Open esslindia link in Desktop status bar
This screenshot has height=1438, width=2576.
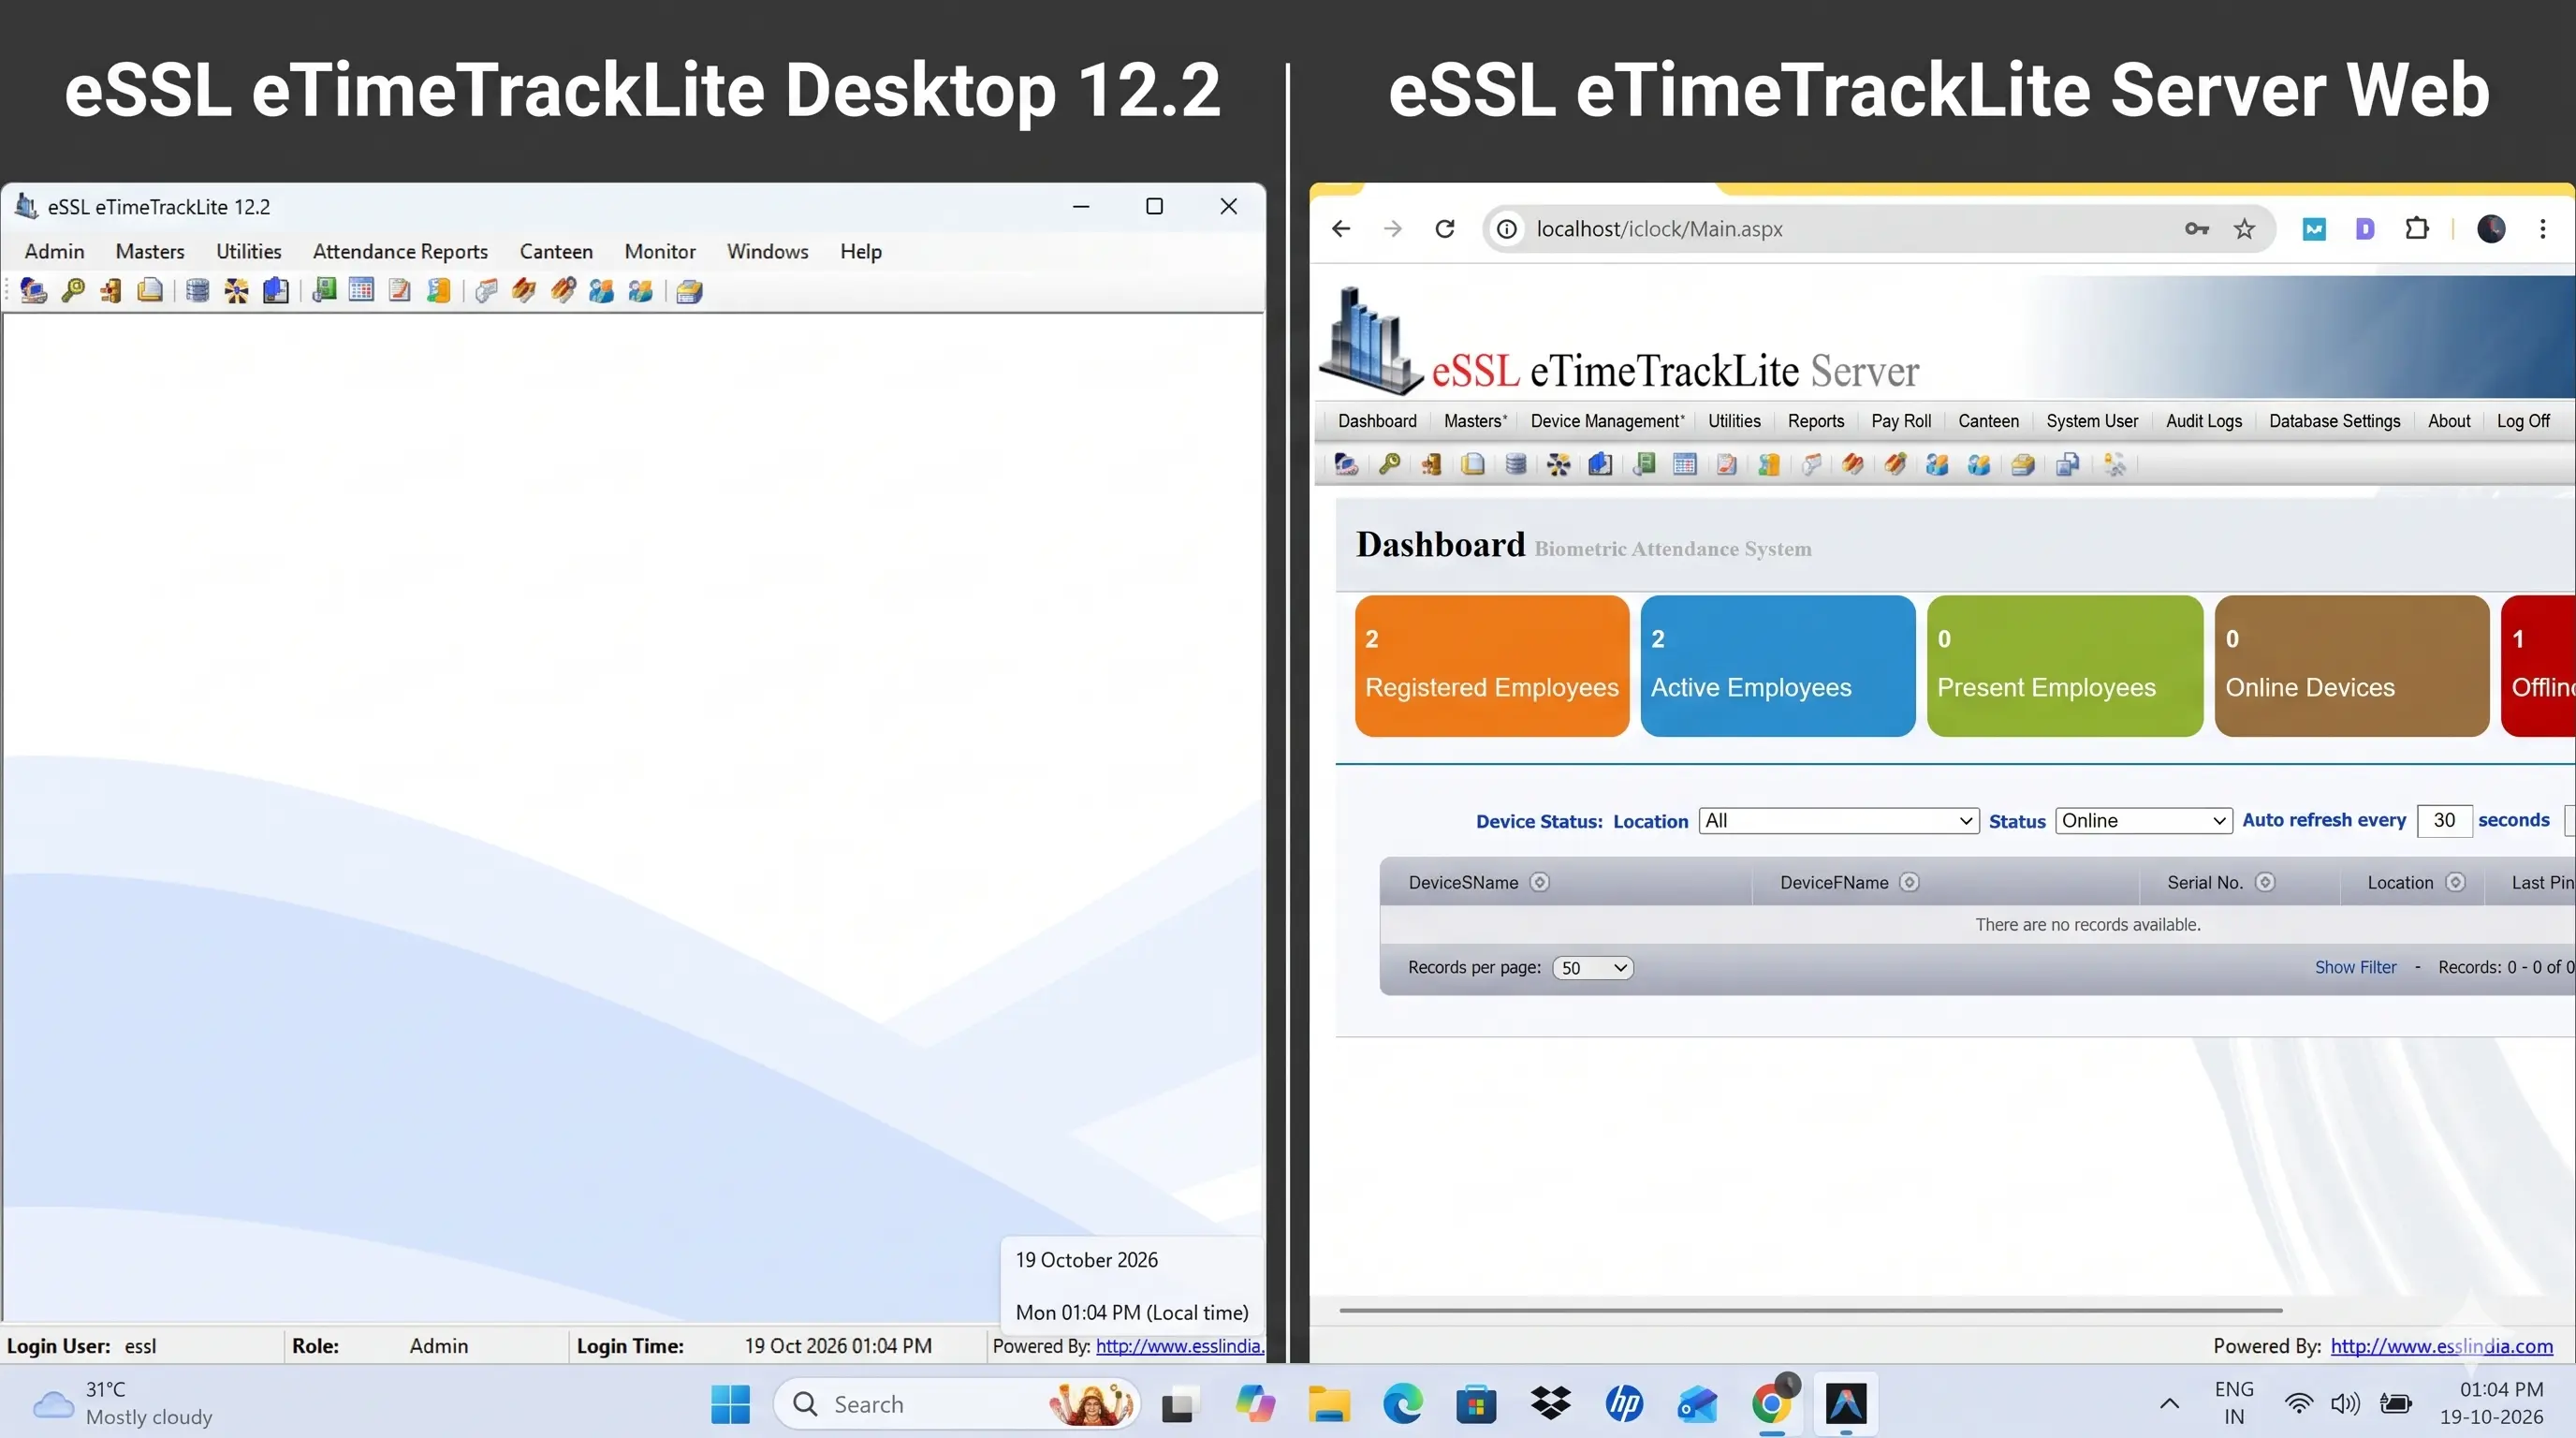(x=1180, y=1346)
